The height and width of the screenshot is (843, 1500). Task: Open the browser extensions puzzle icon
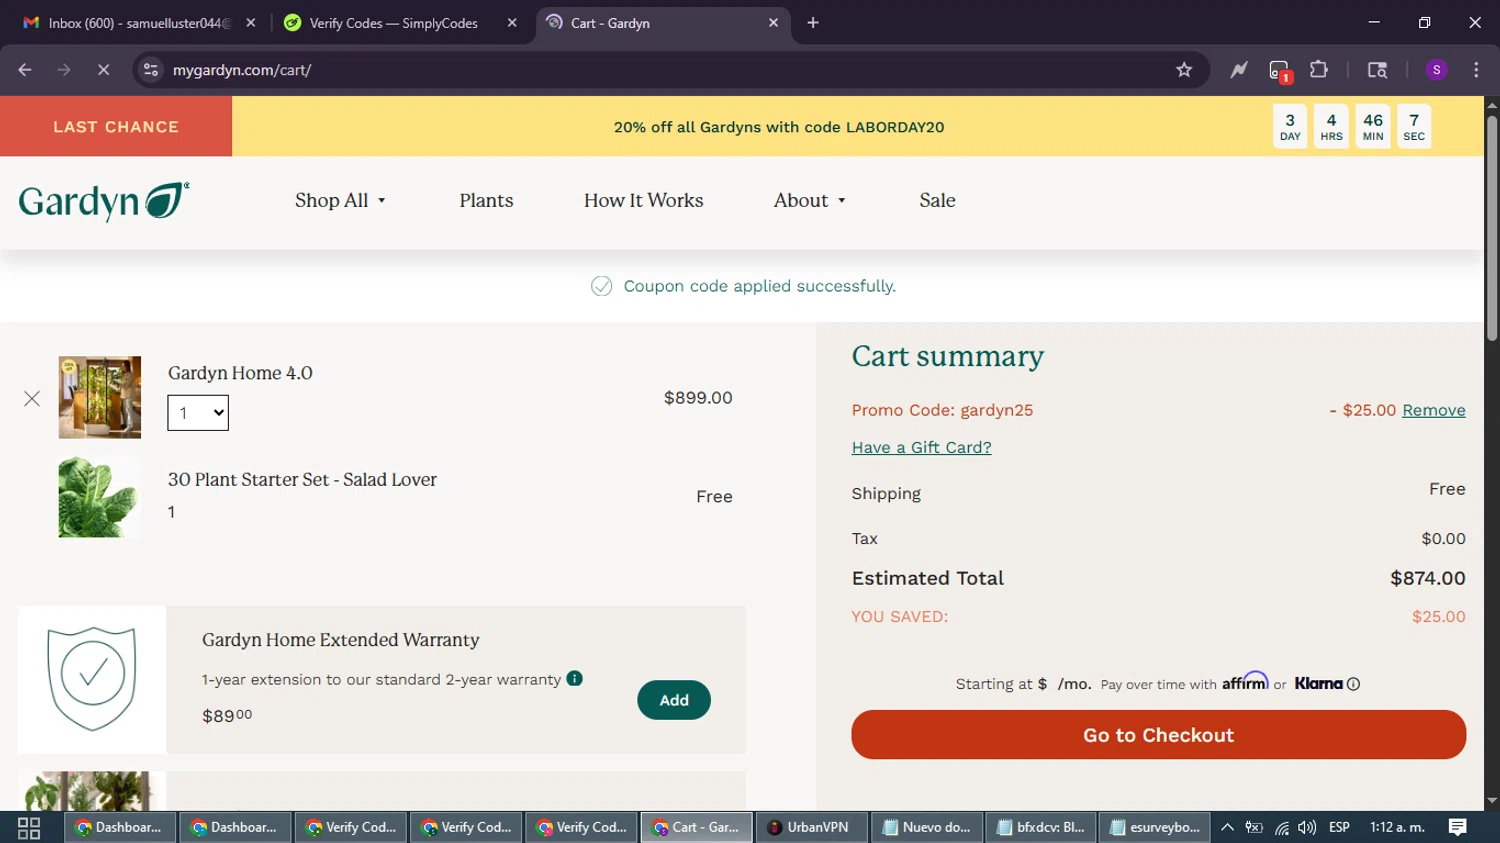point(1319,70)
